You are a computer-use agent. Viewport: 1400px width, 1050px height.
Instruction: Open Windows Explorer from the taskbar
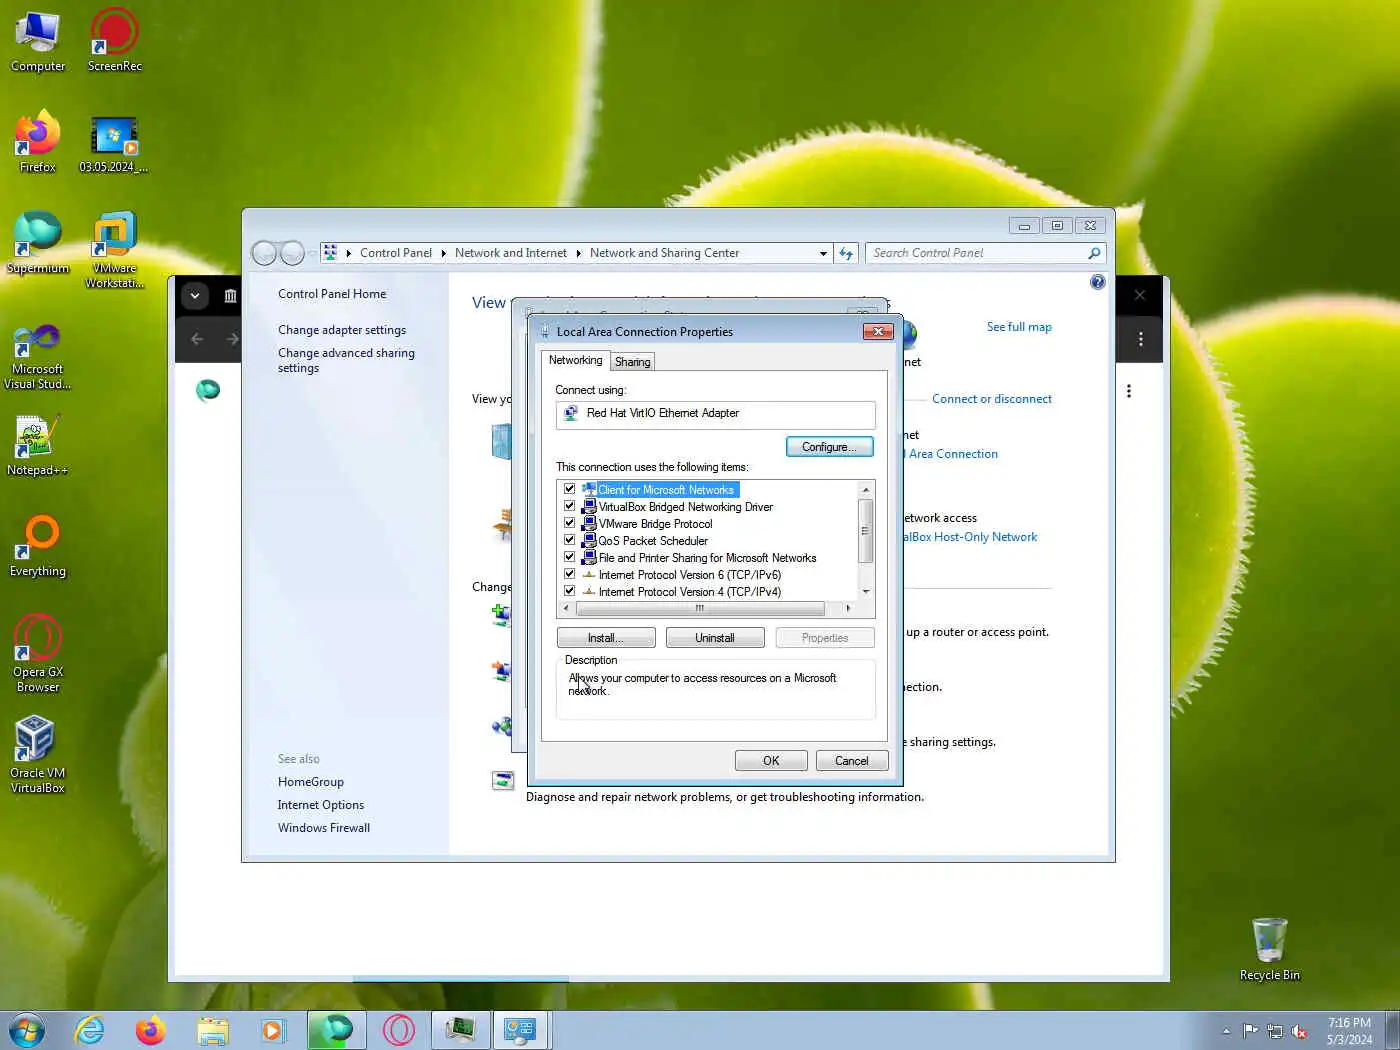point(213,1030)
